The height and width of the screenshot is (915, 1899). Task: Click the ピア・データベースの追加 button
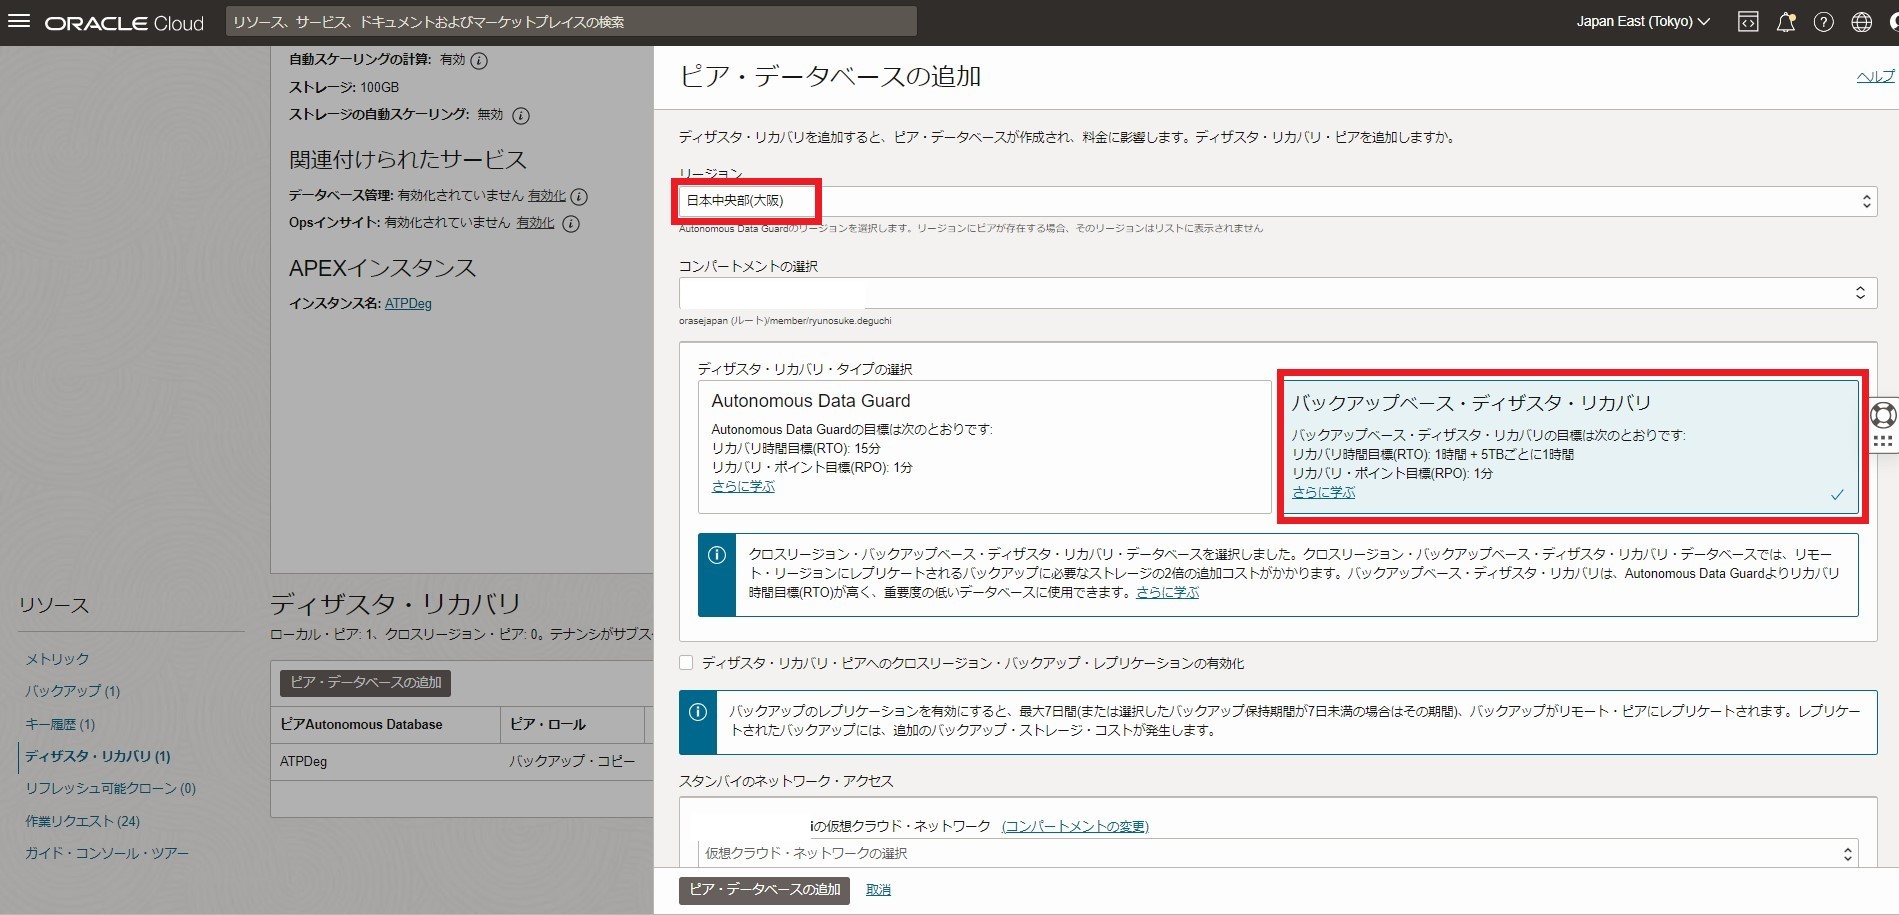(763, 889)
